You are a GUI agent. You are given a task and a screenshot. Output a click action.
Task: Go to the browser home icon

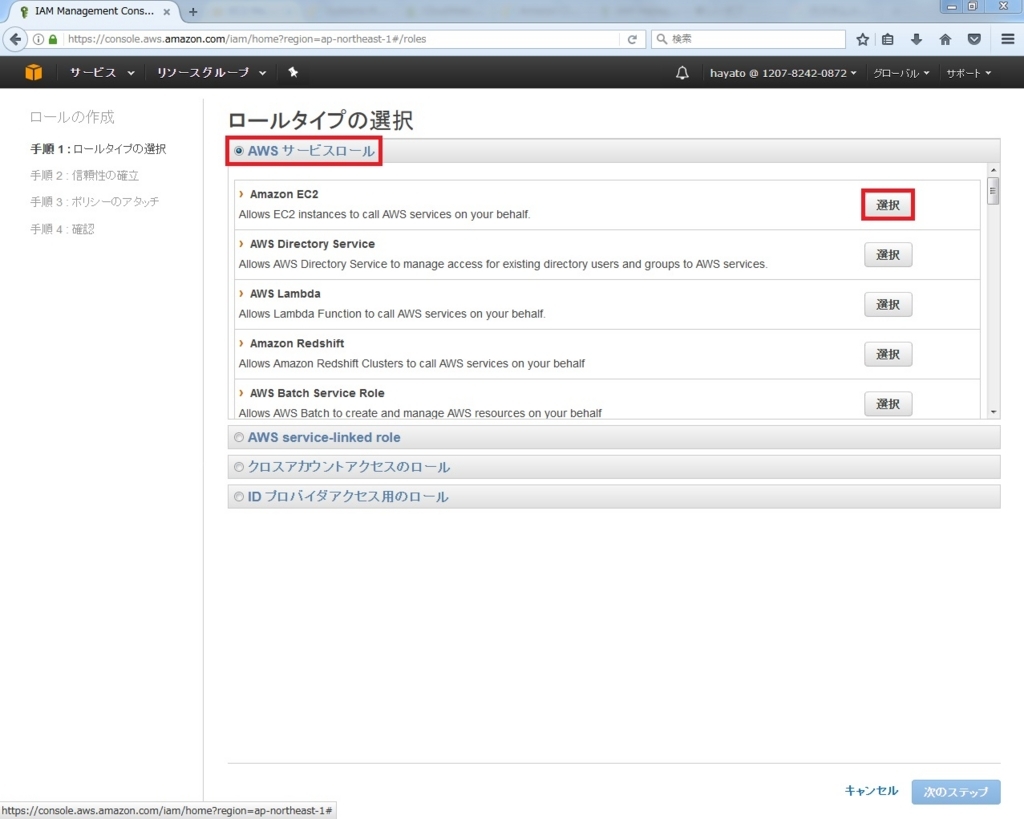click(945, 39)
